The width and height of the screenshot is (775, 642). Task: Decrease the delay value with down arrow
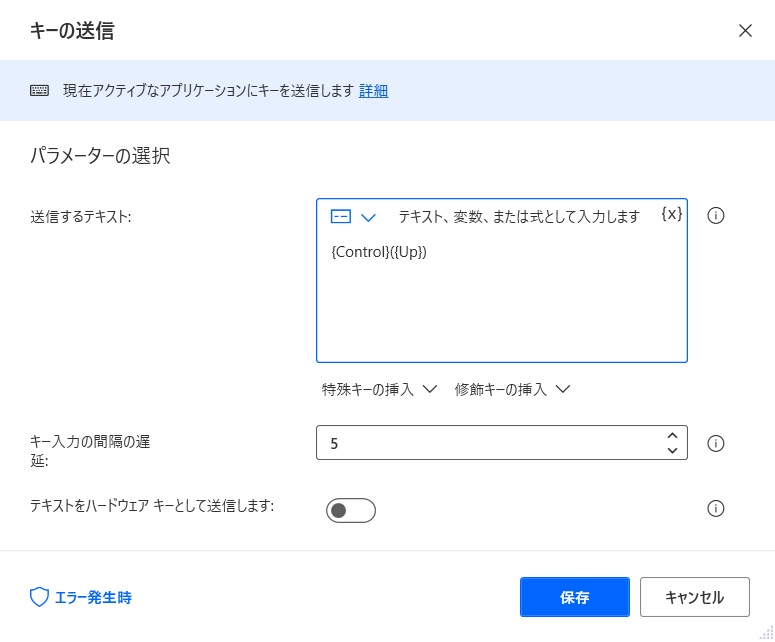coord(672,450)
